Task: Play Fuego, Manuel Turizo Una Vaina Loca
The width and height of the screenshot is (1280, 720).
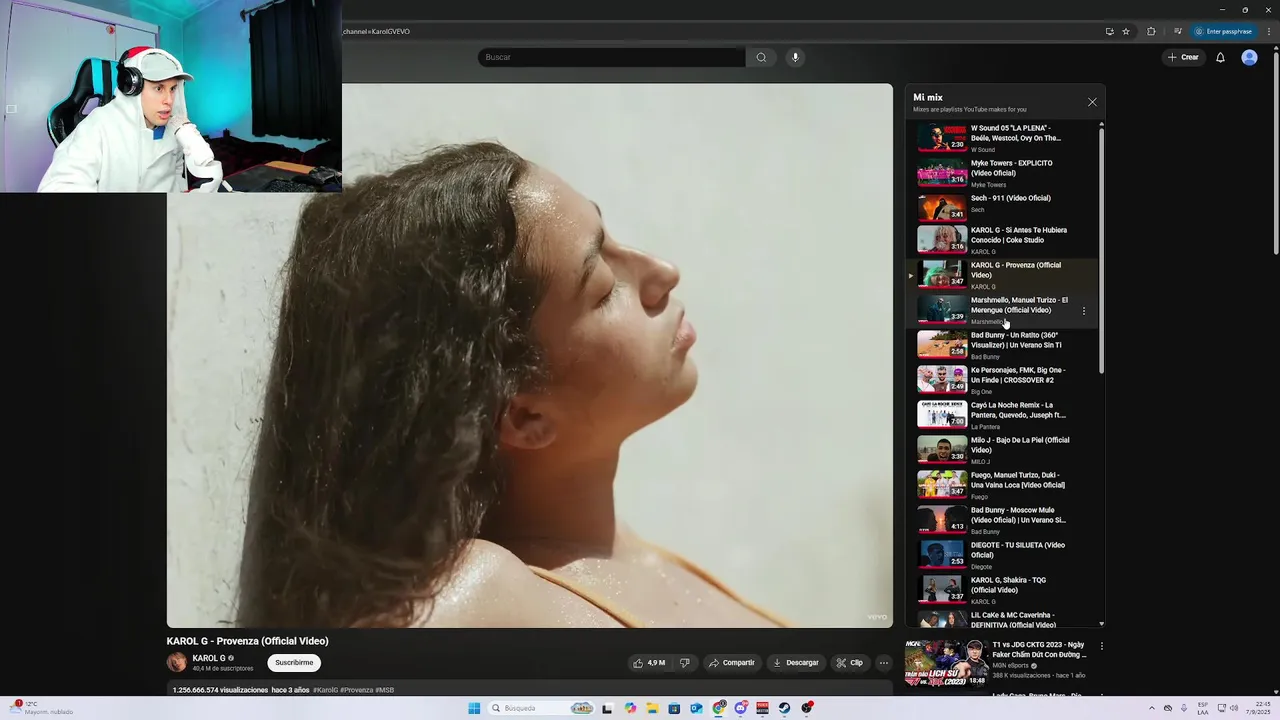Action: (x=1003, y=485)
